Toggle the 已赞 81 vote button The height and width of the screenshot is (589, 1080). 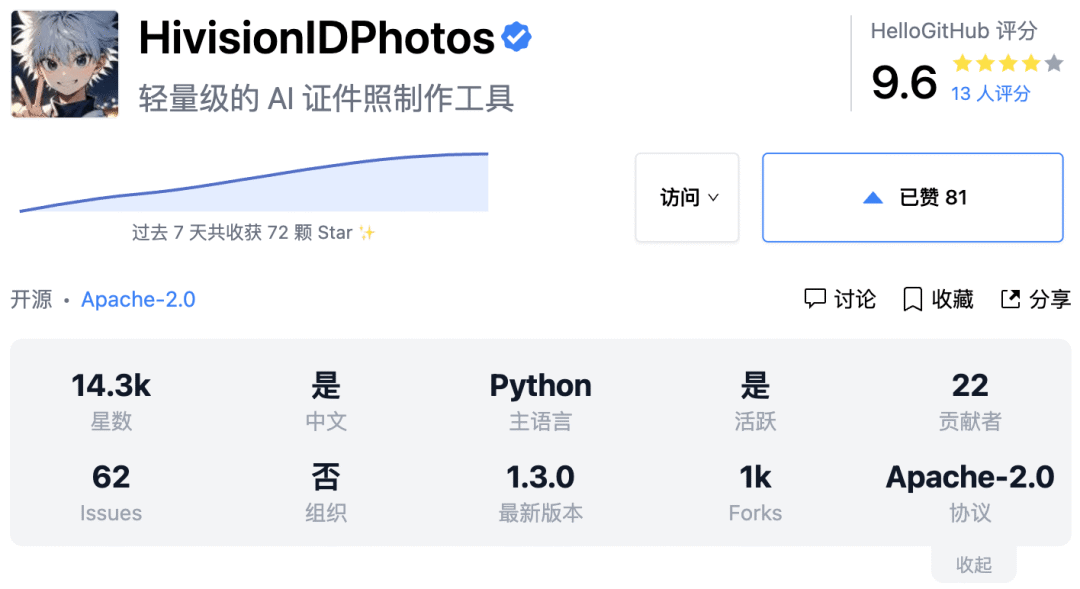(912, 197)
